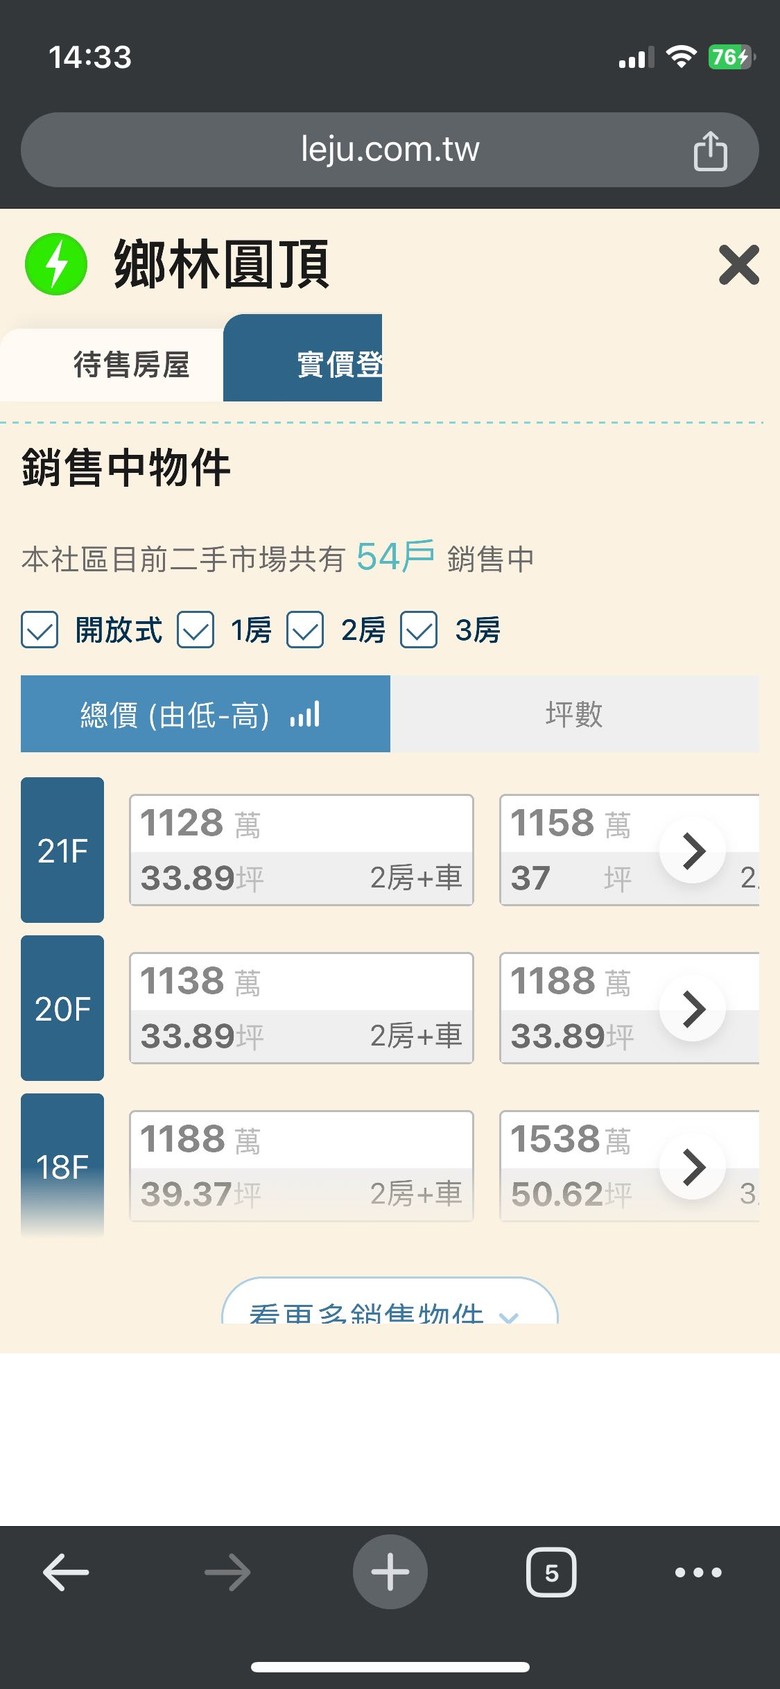Uncheck the 3房 filter checkbox
The image size is (780, 1689).
click(419, 630)
